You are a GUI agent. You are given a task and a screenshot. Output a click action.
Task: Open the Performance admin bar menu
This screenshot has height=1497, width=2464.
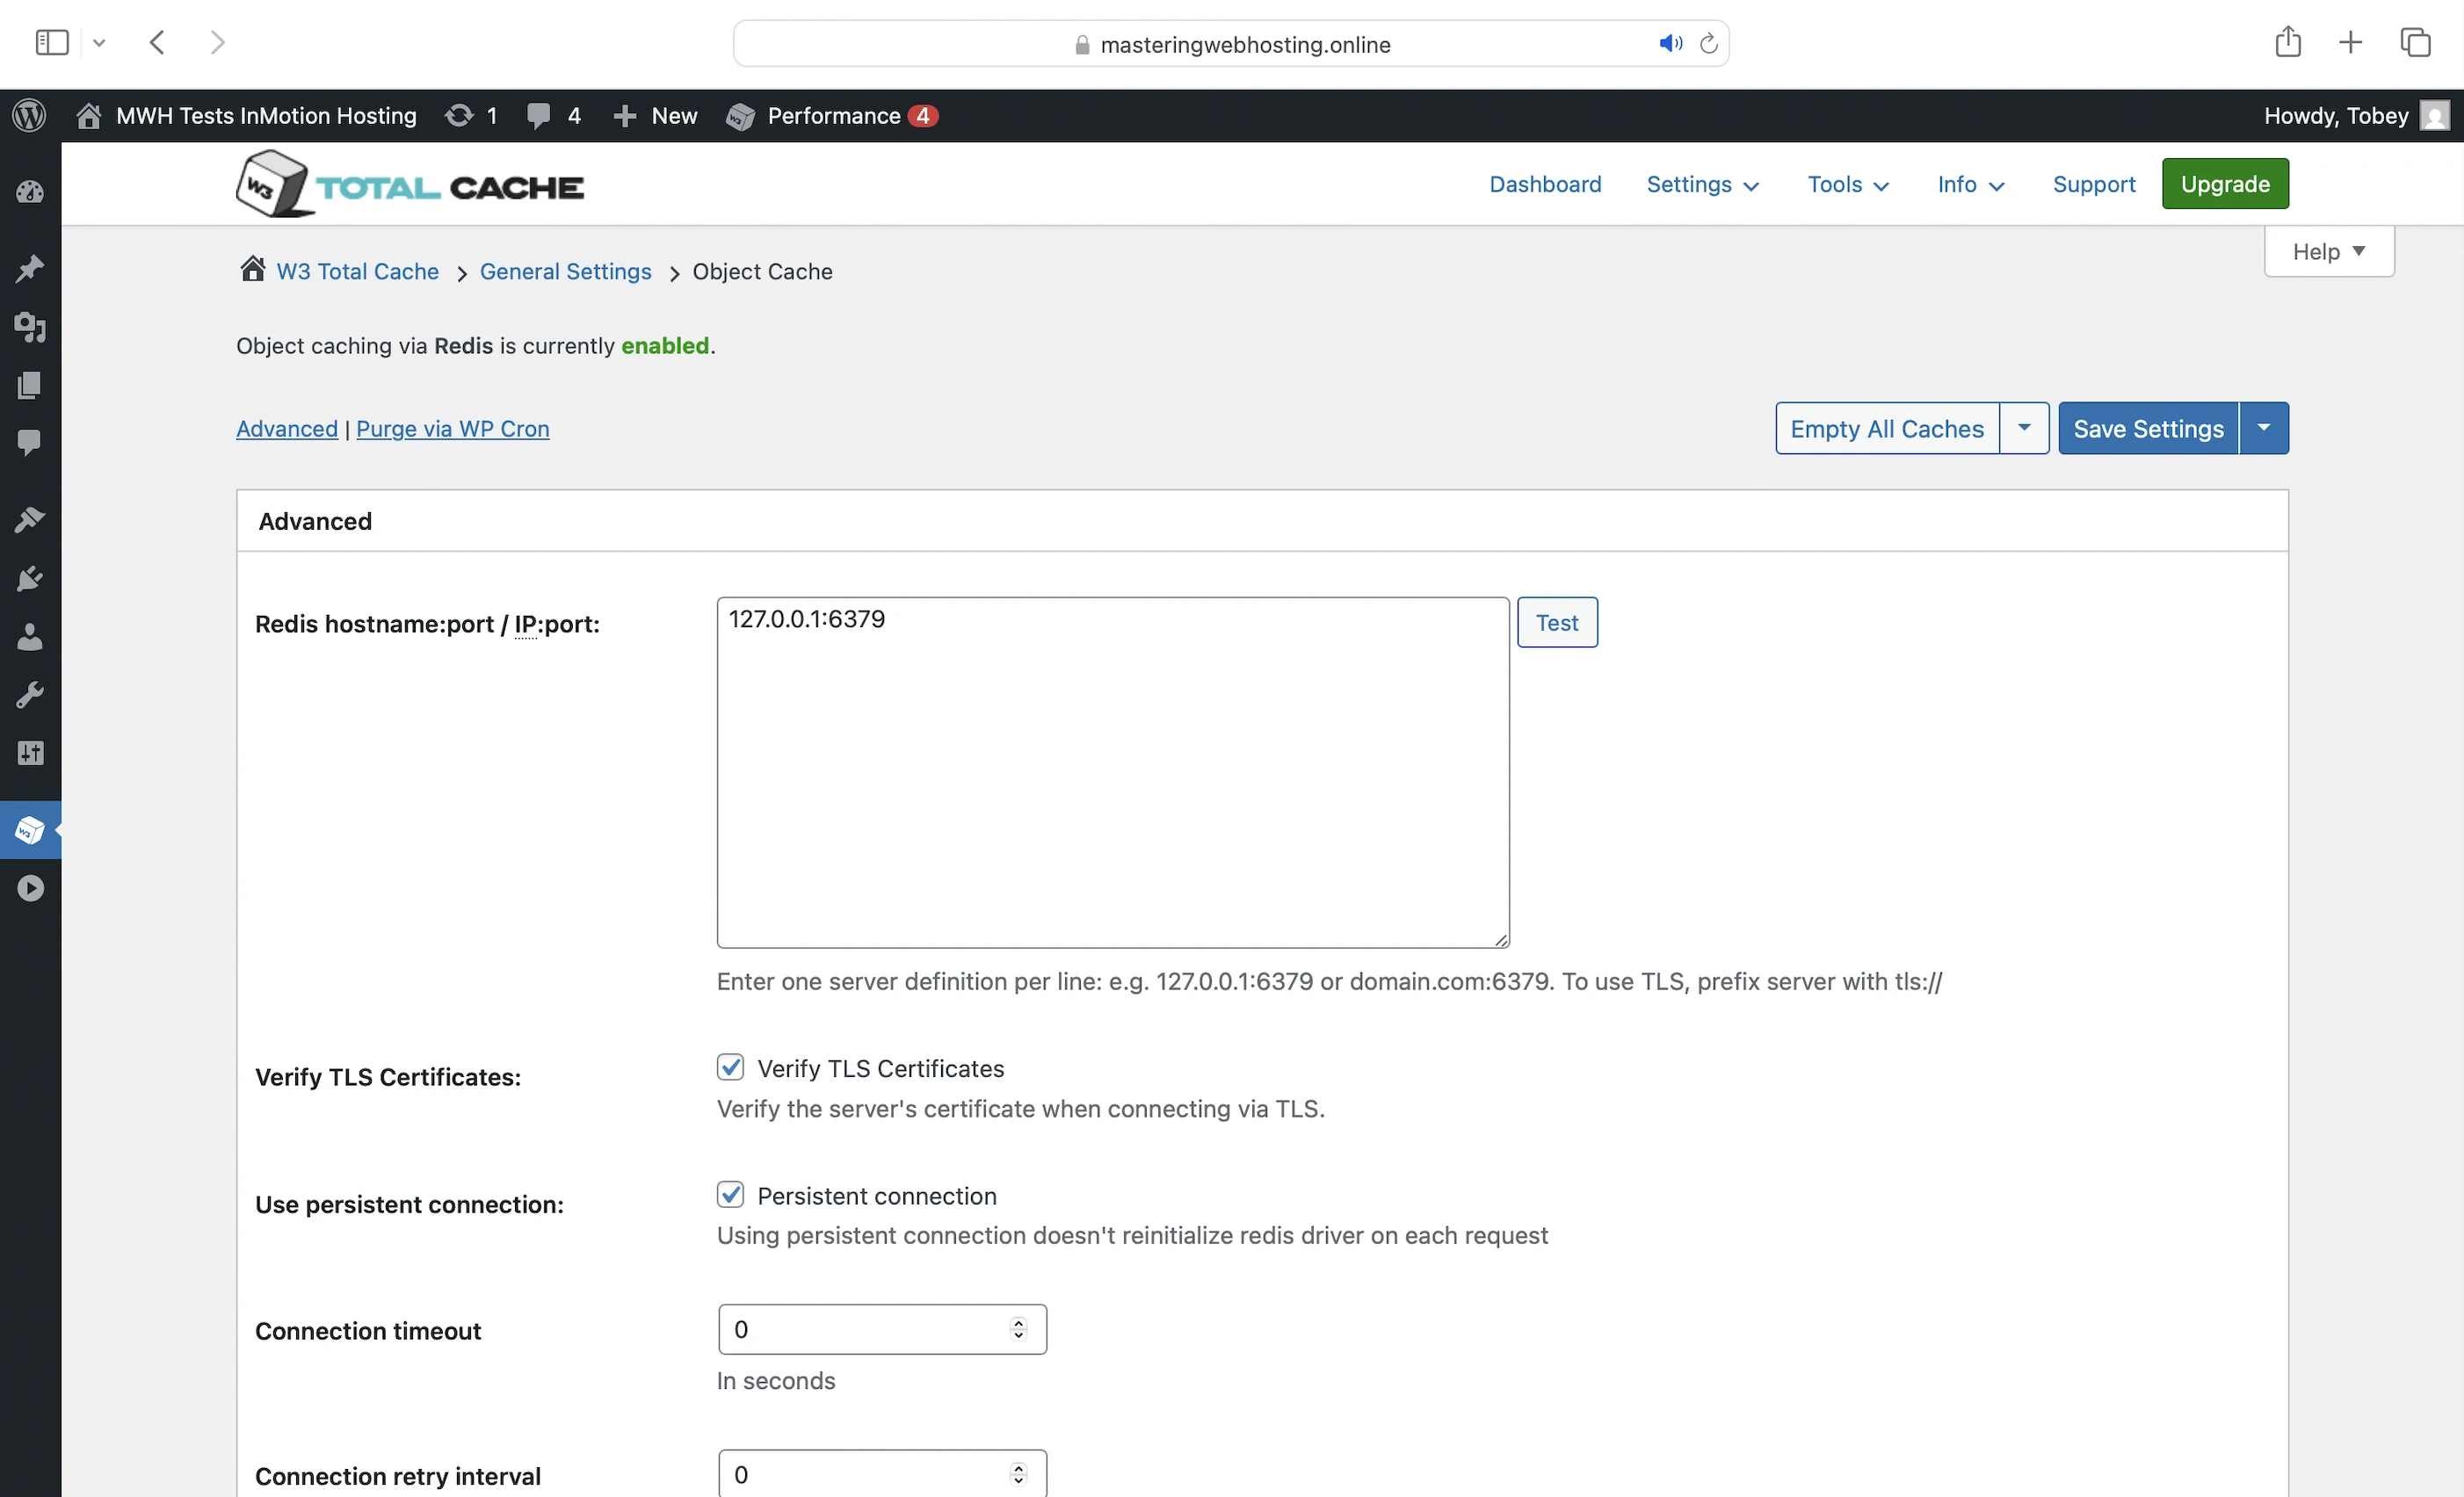pos(832,116)
